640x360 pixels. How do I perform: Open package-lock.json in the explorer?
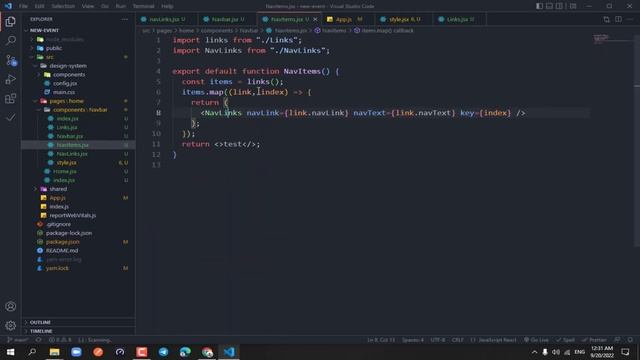[69, 233]
